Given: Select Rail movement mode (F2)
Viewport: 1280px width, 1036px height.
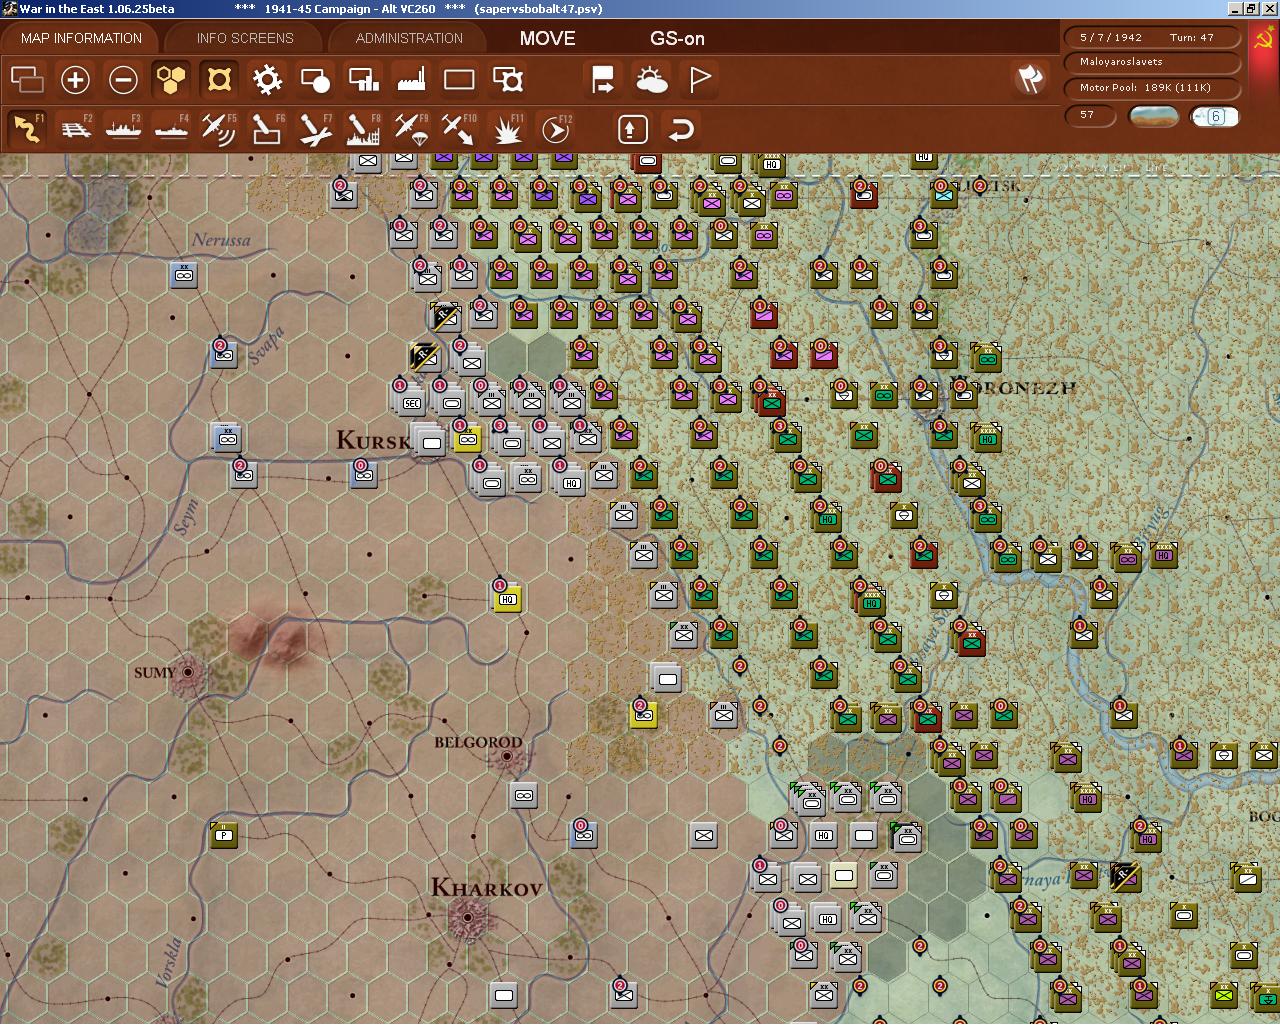Looking at the screenshot, I should (76, 129).
